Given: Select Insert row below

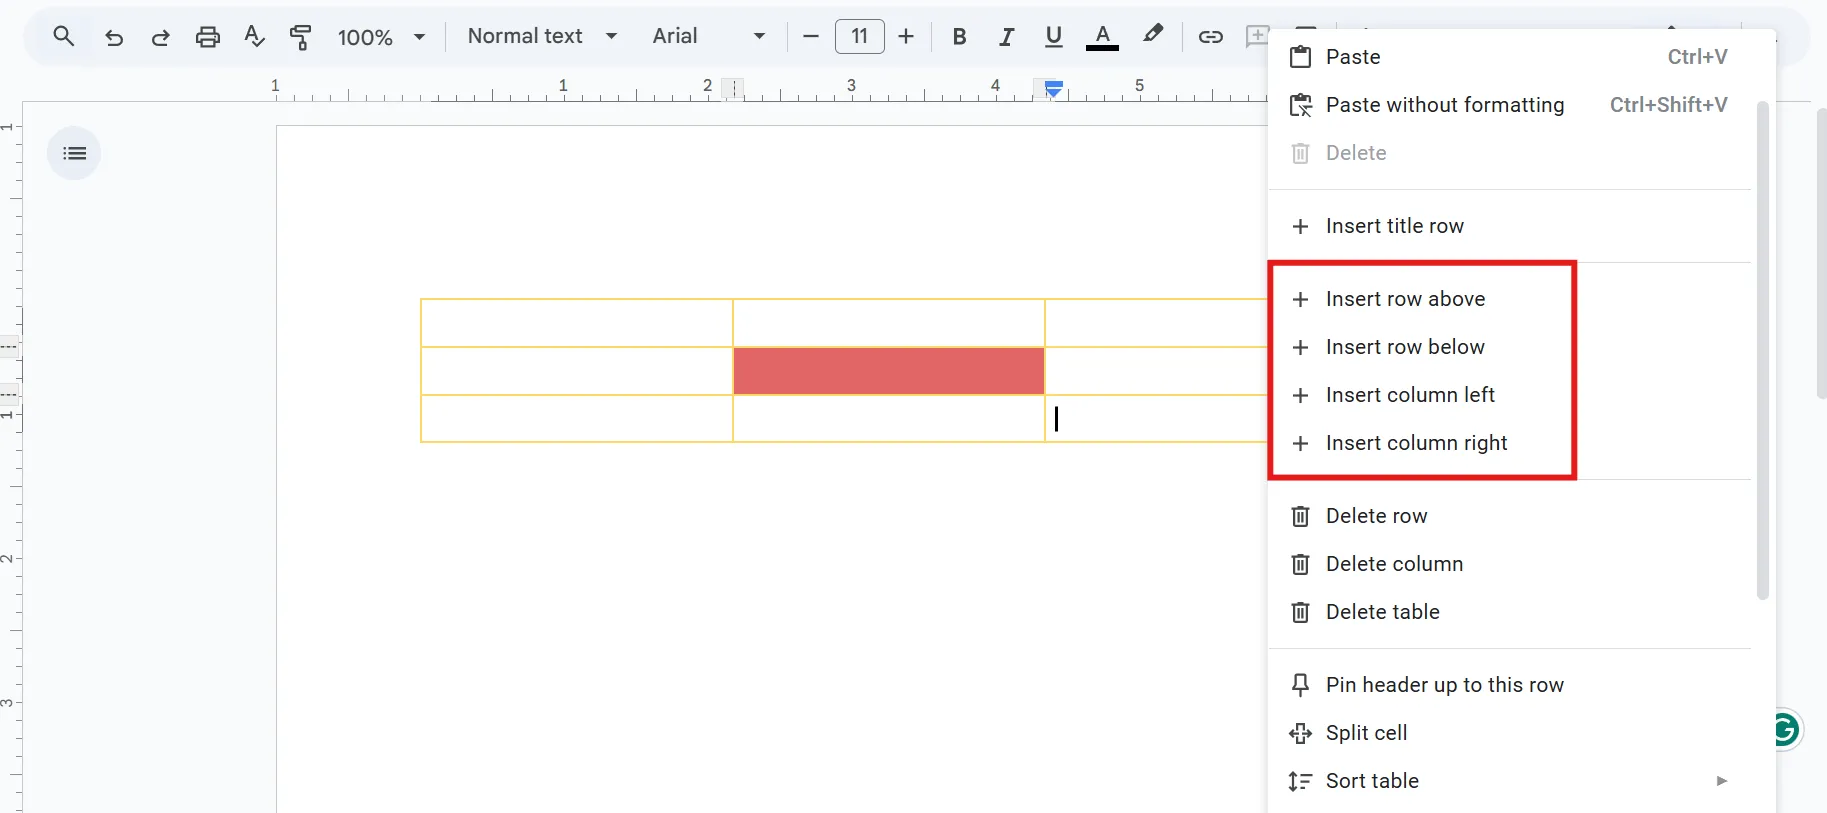Looking at the screenshot, I should click(1509, 347).
